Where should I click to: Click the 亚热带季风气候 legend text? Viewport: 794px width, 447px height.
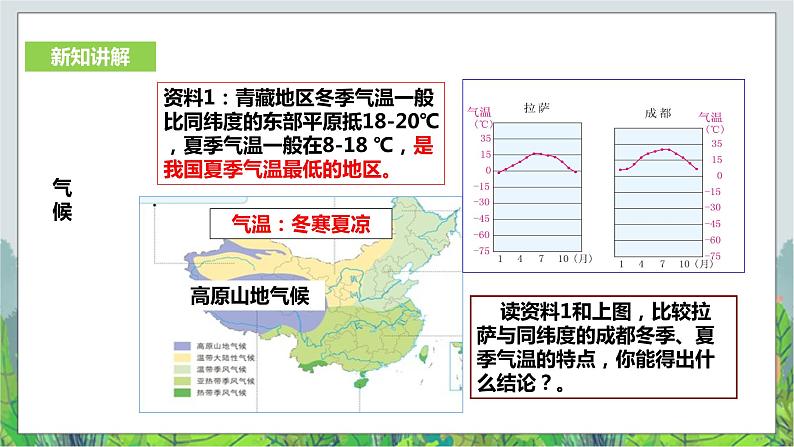pyautogui.click(x=225, y=381)
